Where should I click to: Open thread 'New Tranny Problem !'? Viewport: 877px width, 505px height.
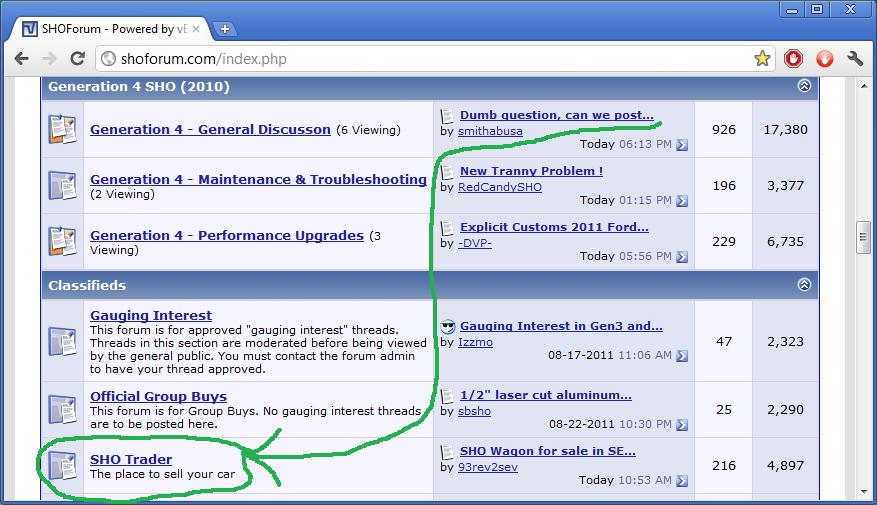coord(531,171)
